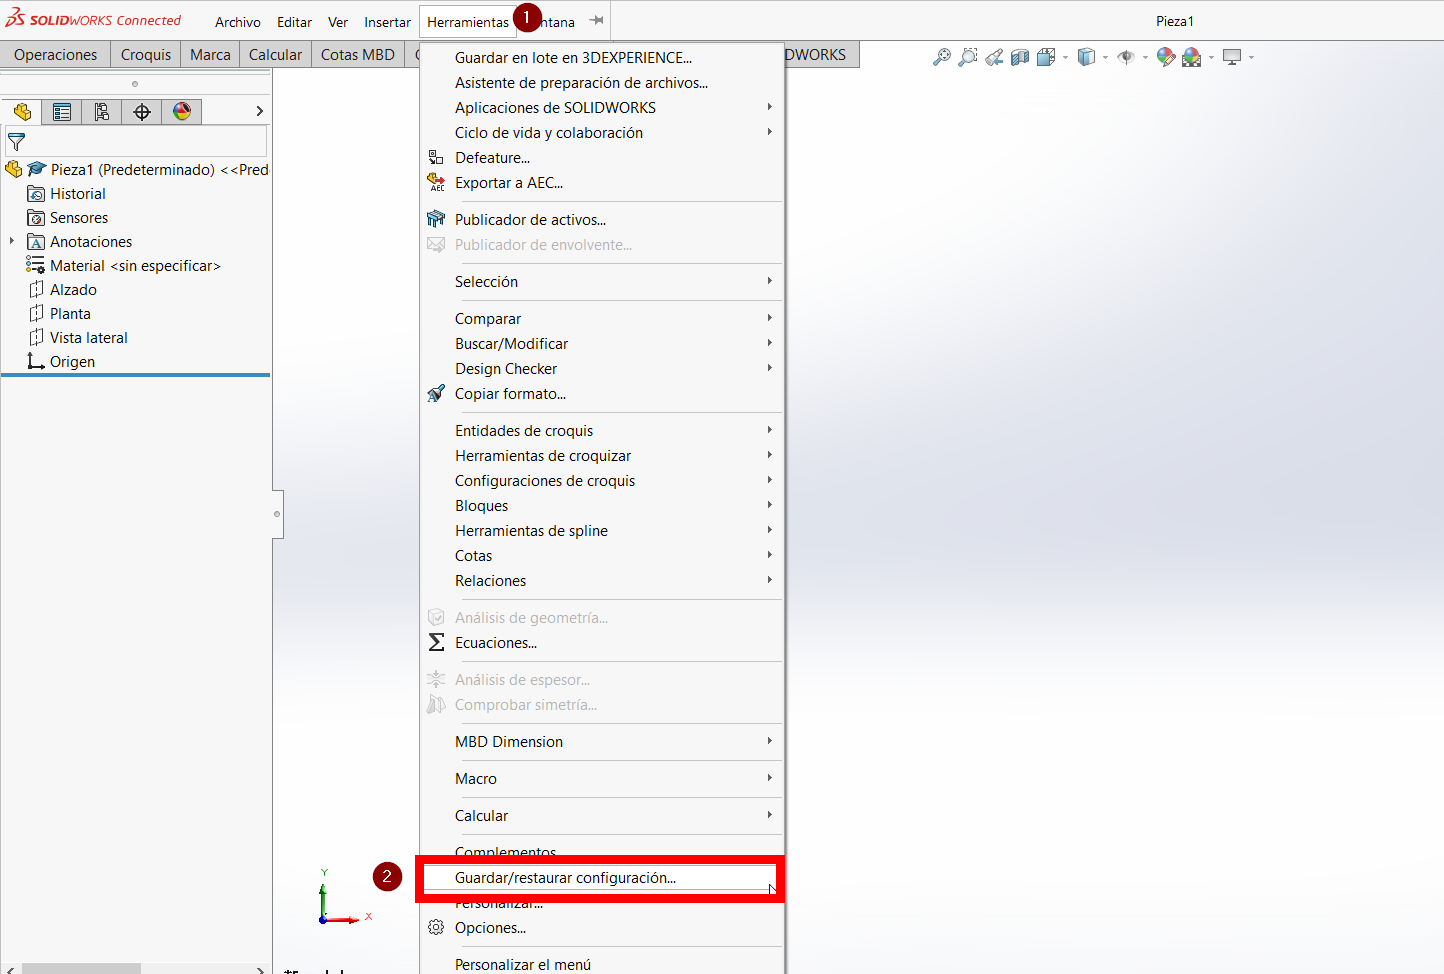Switch to the Operaciones tab

pos(56,55)
